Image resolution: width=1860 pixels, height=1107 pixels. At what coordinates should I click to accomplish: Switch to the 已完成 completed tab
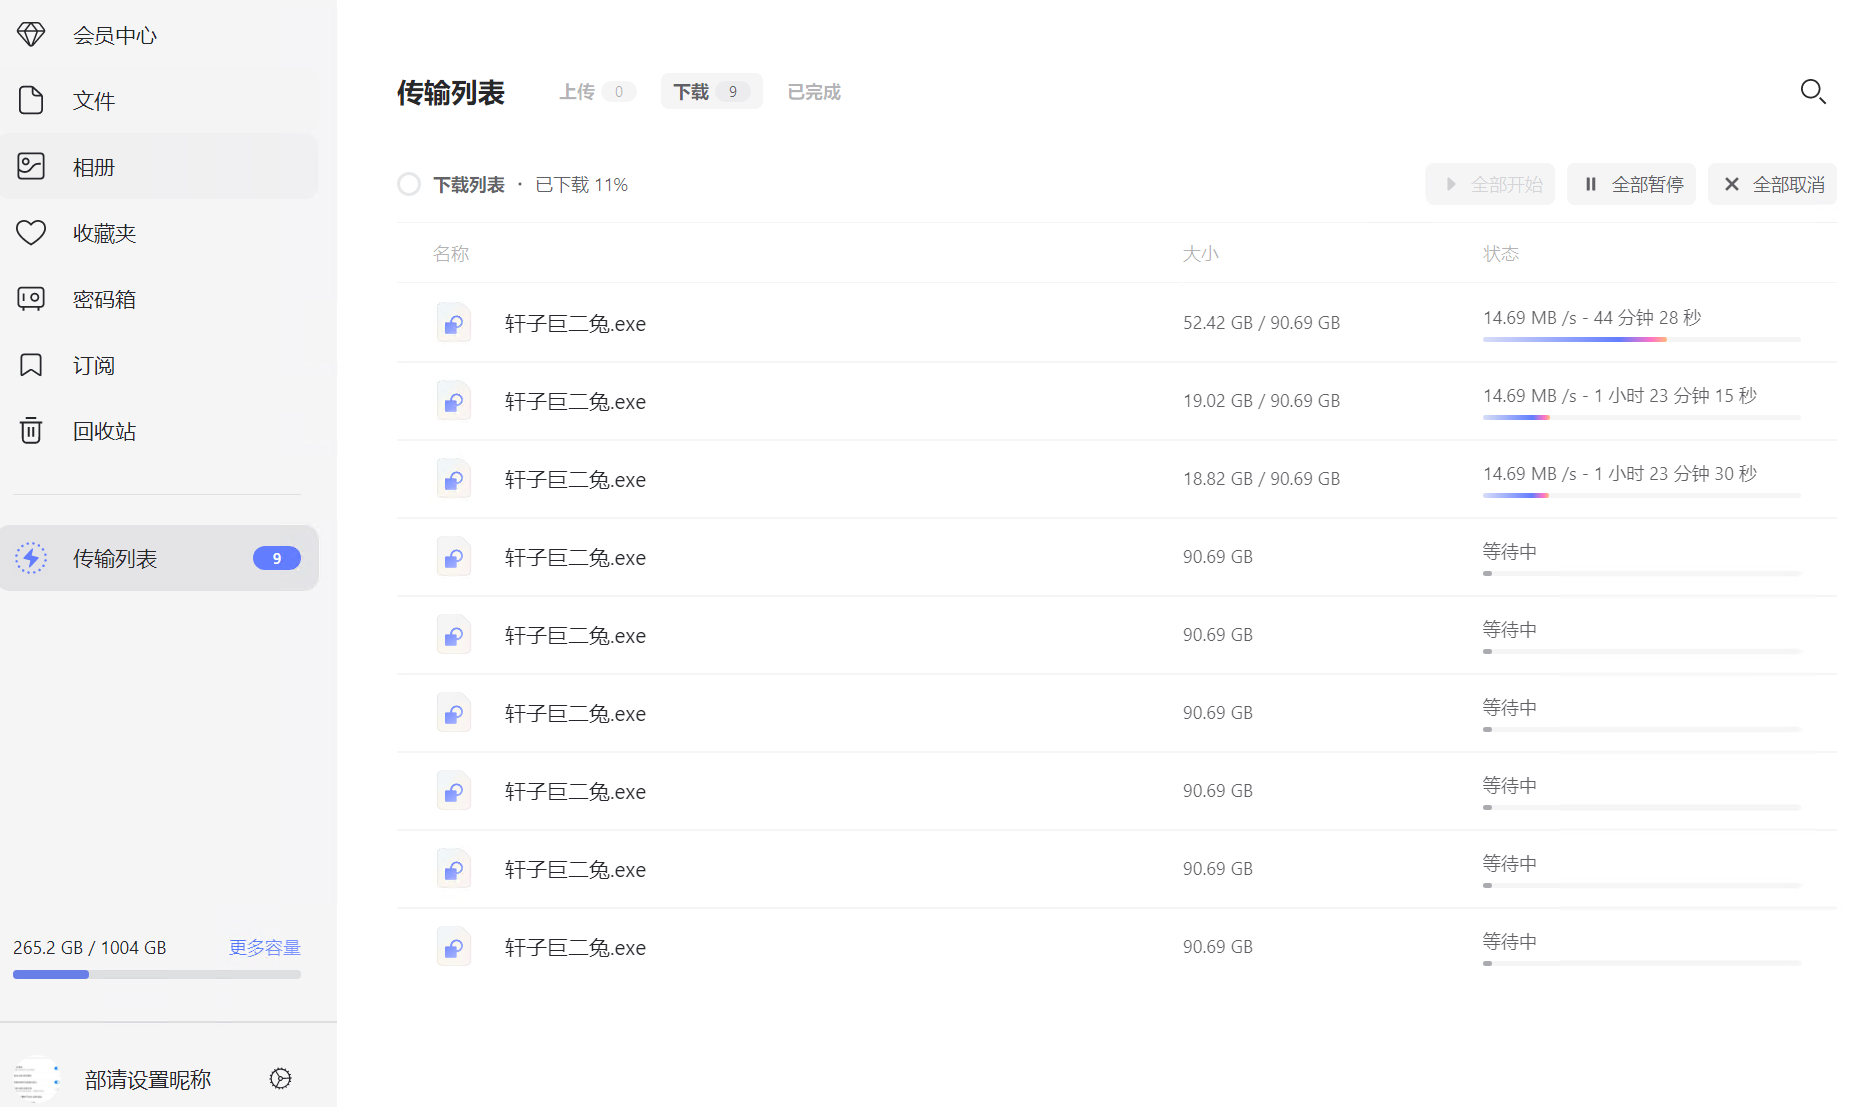[x=813, y=92]
